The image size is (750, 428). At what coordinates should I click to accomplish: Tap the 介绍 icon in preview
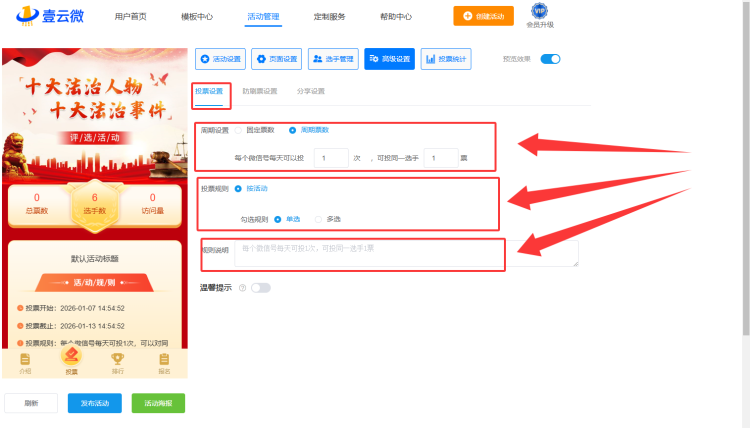[25, 360]
